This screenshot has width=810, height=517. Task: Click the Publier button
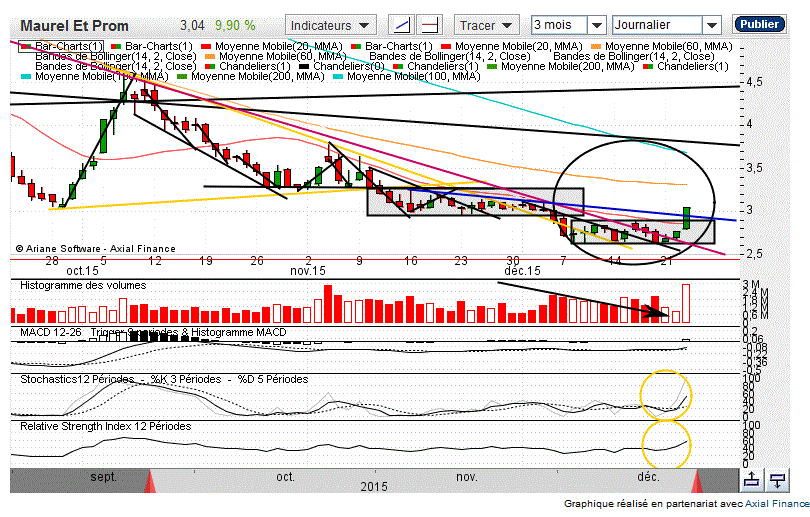[x=759, y=24]
